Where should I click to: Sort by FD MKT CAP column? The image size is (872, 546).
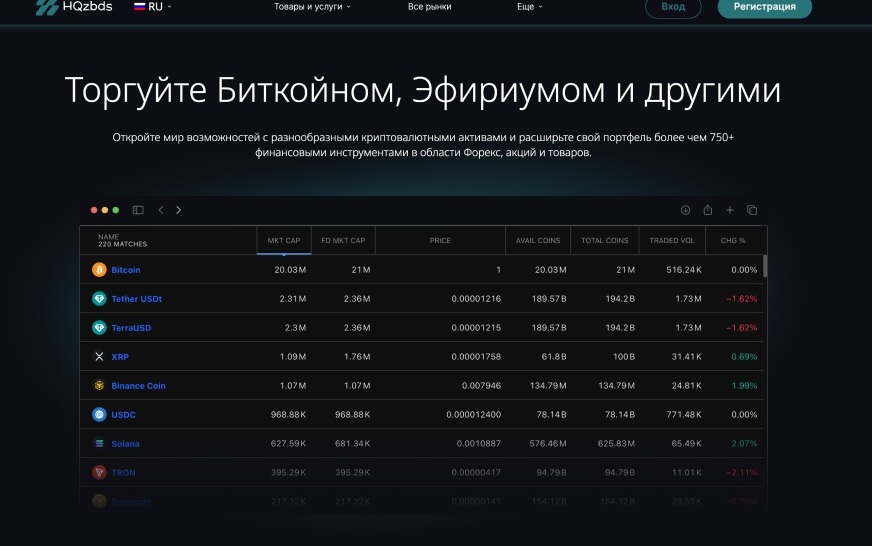pos(343,240)
